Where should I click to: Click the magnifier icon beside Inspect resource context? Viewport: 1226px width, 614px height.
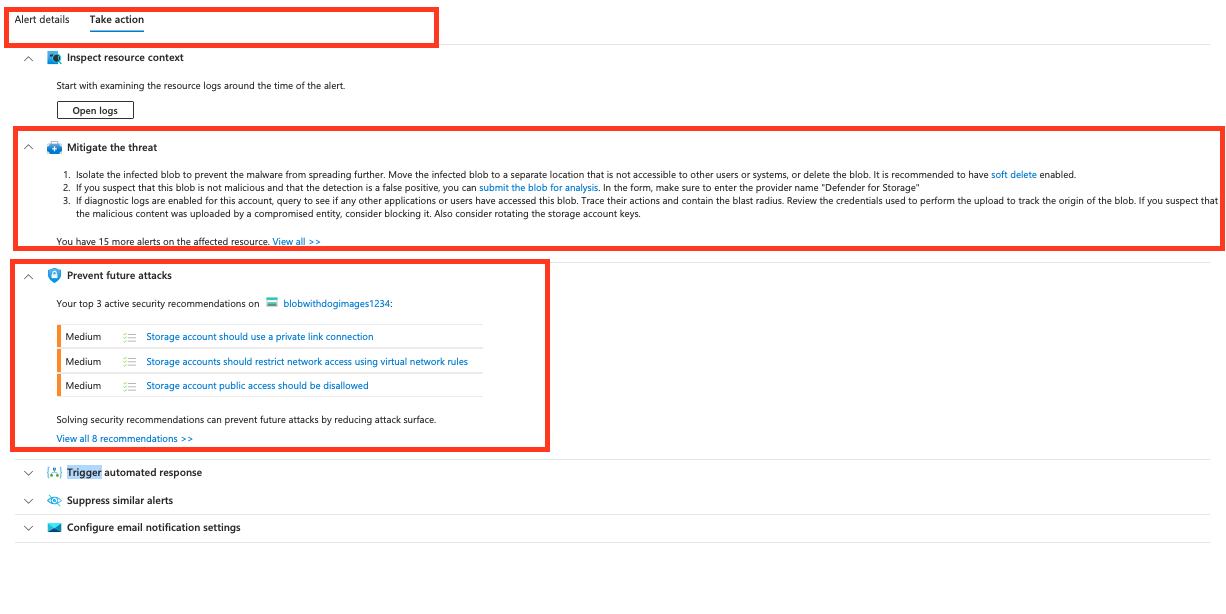(54, 58)
